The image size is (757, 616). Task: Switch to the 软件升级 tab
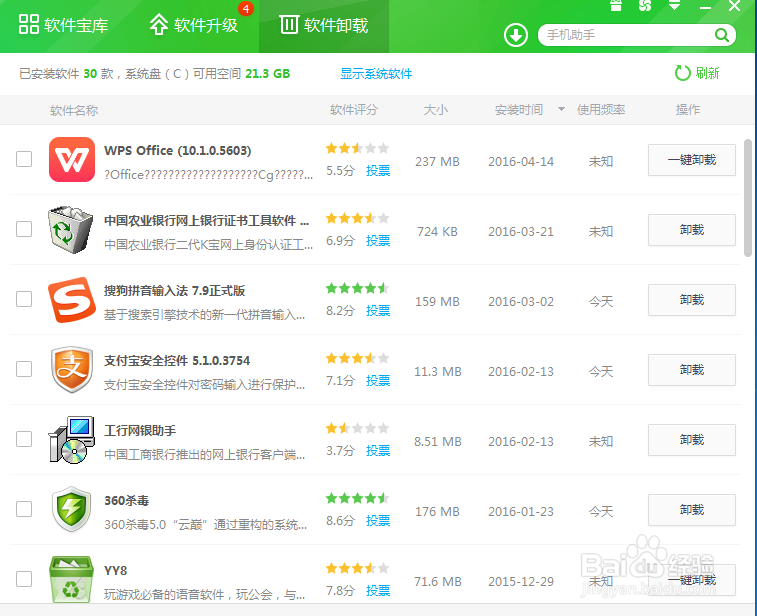pos(193,25)
